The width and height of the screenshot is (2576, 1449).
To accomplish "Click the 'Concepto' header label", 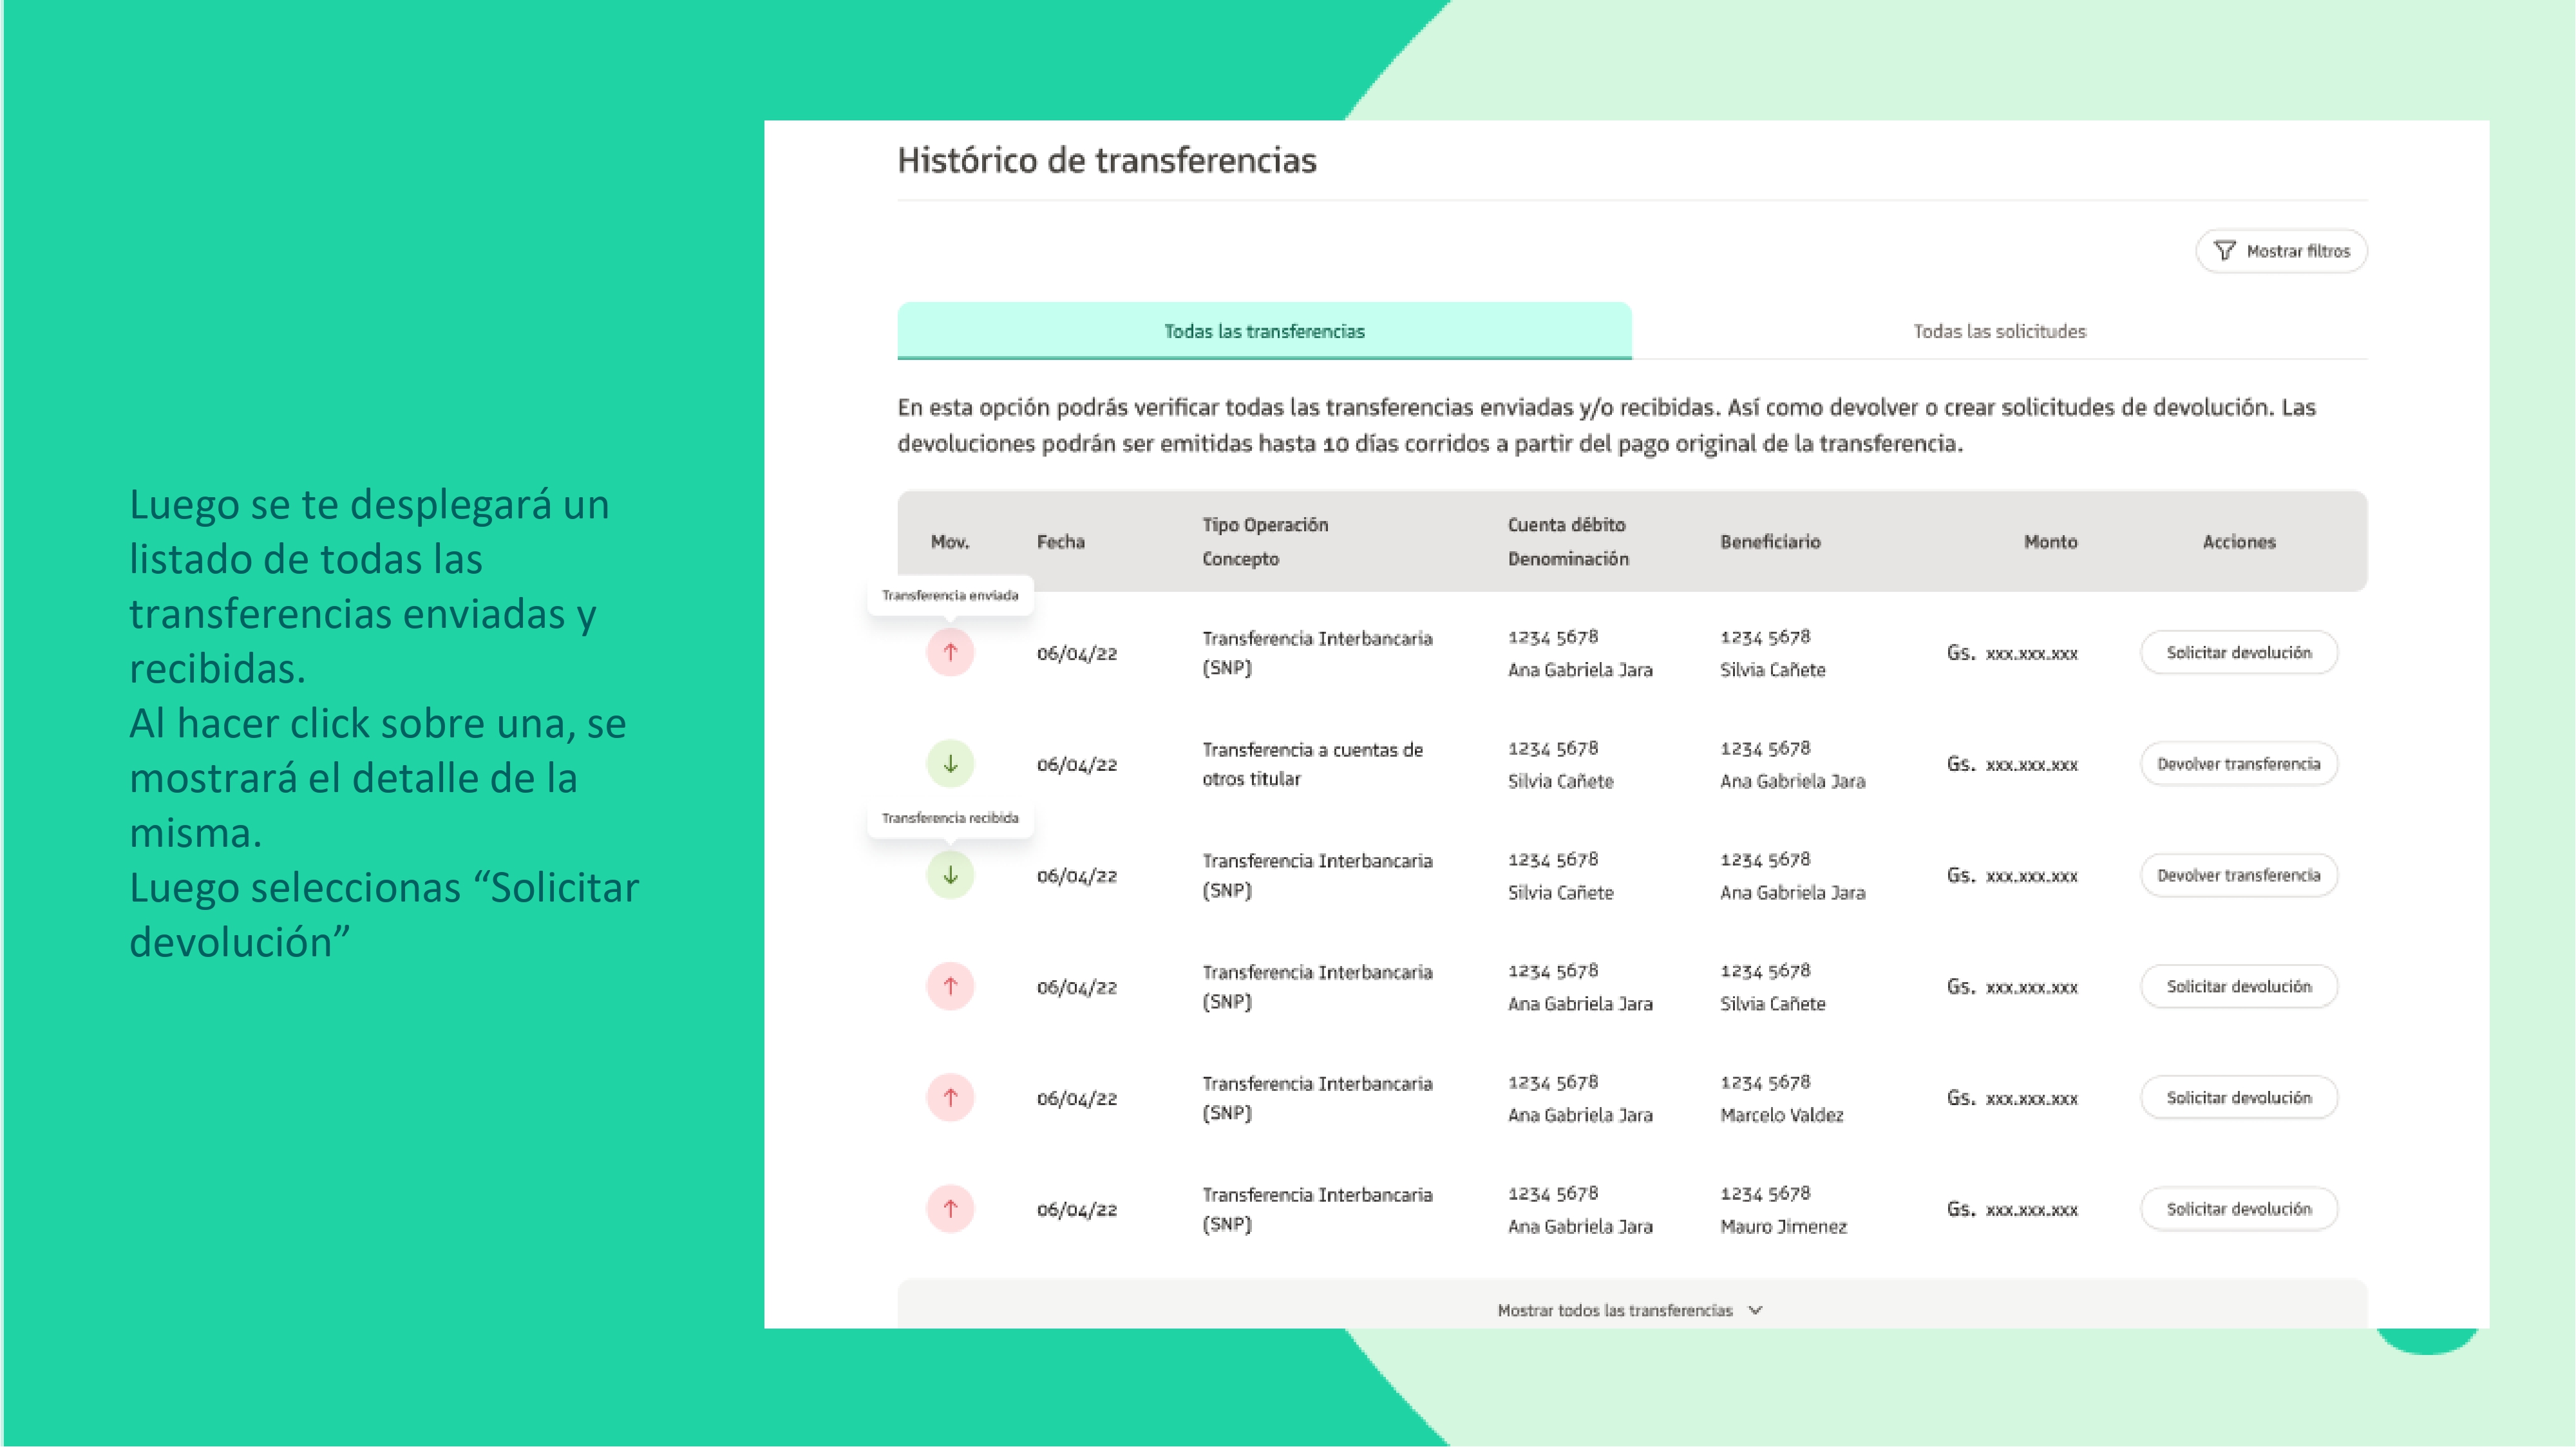I will (1240, 559).
